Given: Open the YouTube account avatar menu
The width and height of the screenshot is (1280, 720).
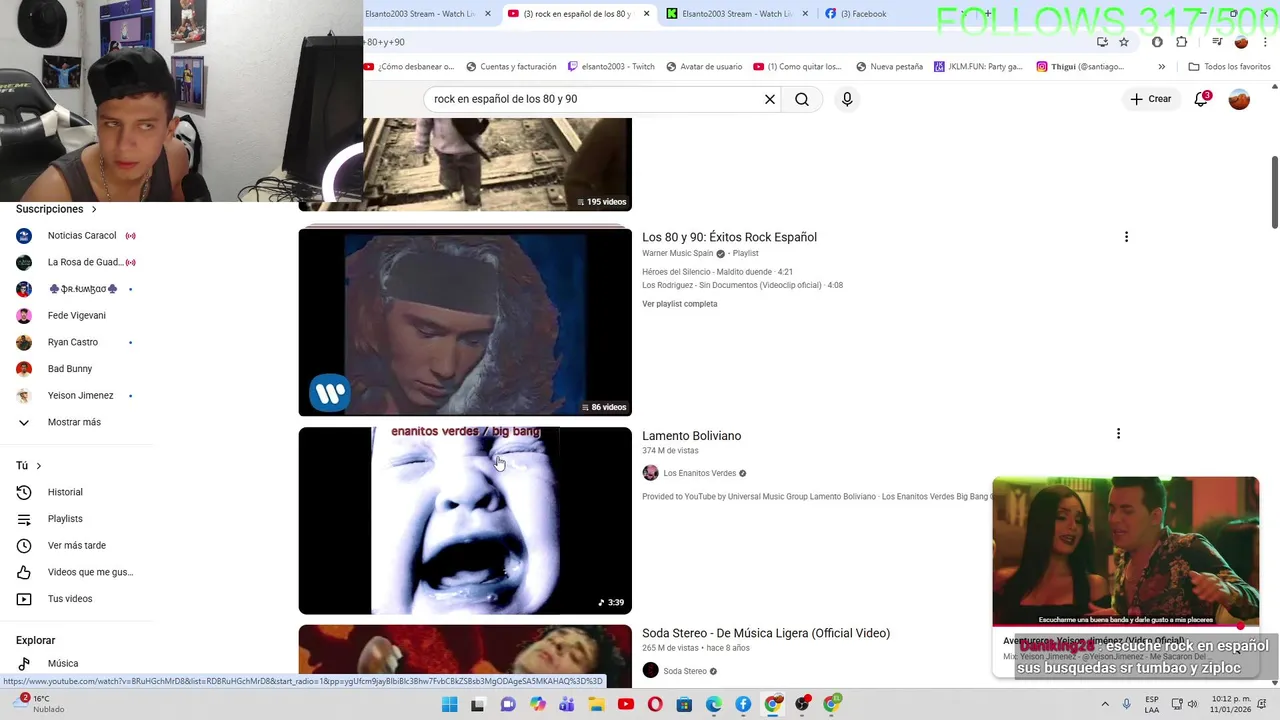Looking at the screenshot, I should pyautogui.click(x=1239, y=99).
